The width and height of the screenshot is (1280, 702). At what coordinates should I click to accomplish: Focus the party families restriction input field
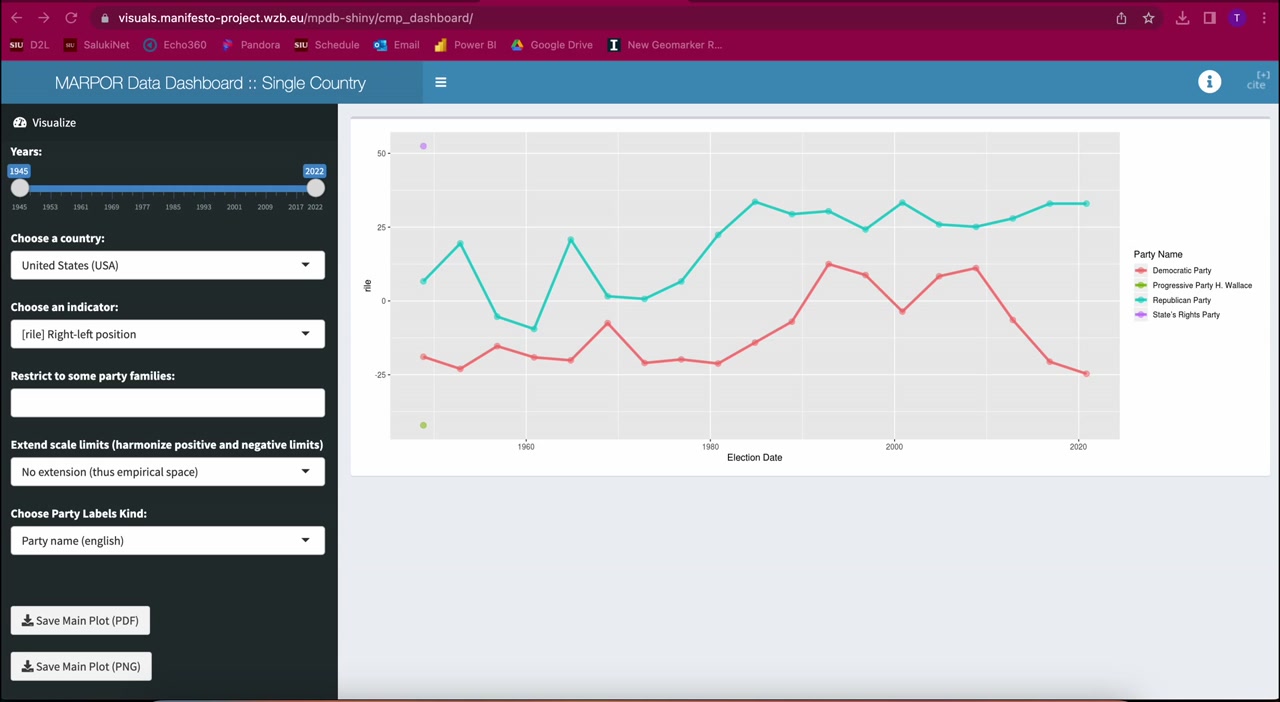click(168, 403)
